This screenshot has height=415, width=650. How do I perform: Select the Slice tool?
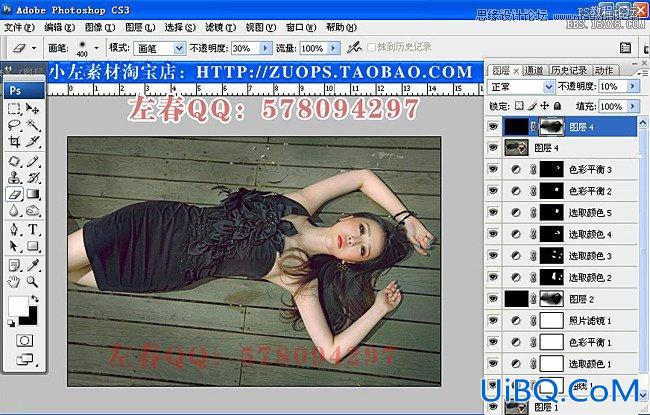[x=32, y=142]
